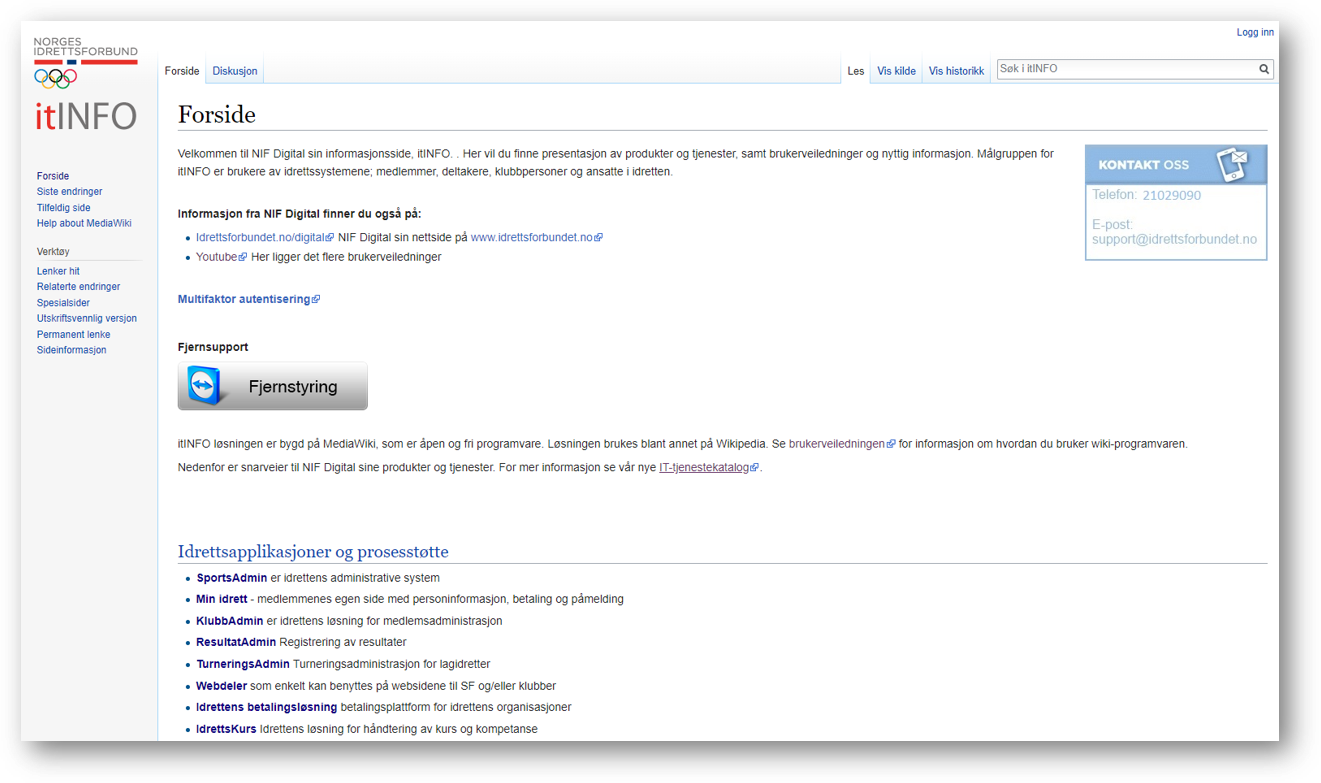Viewport: 1321px width, 783px height.
Task: Open the Vis historikk tab
Action: pos(956,71)
